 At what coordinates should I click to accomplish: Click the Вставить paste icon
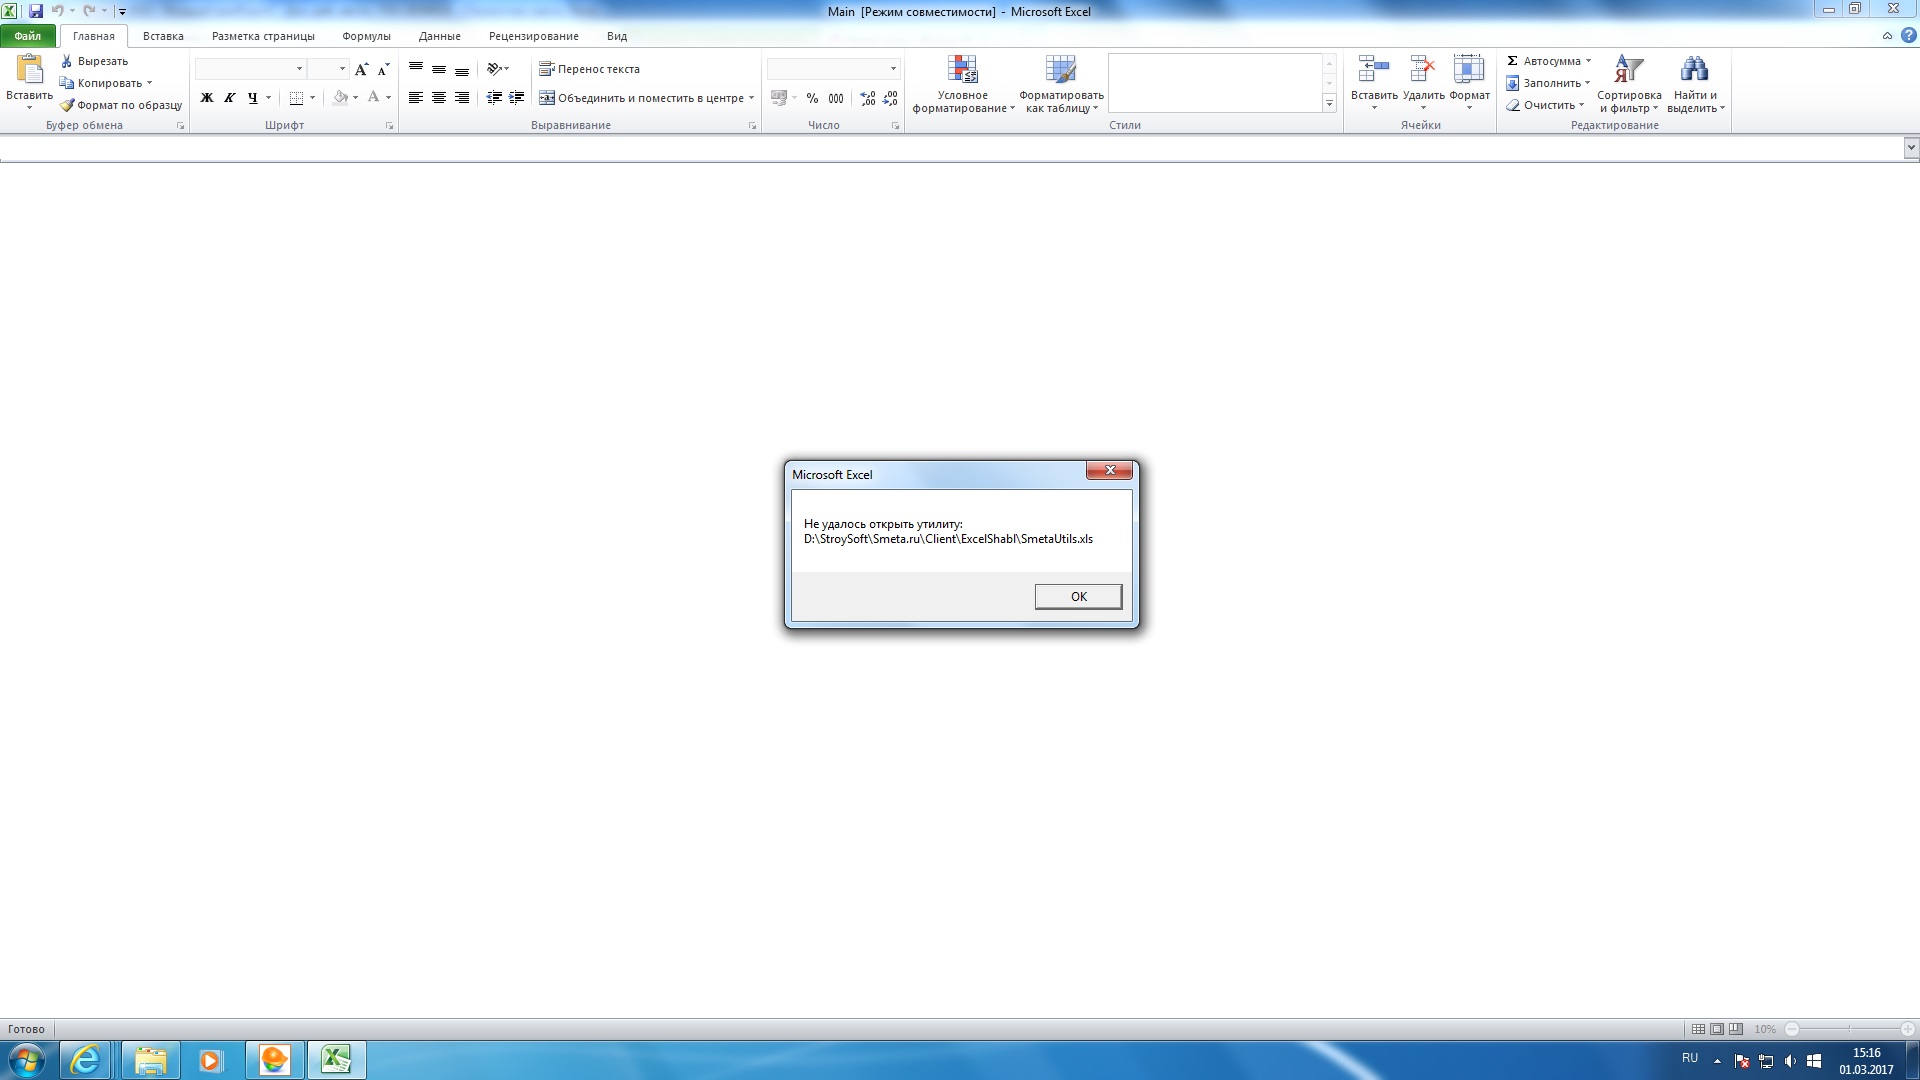point(30,69)
